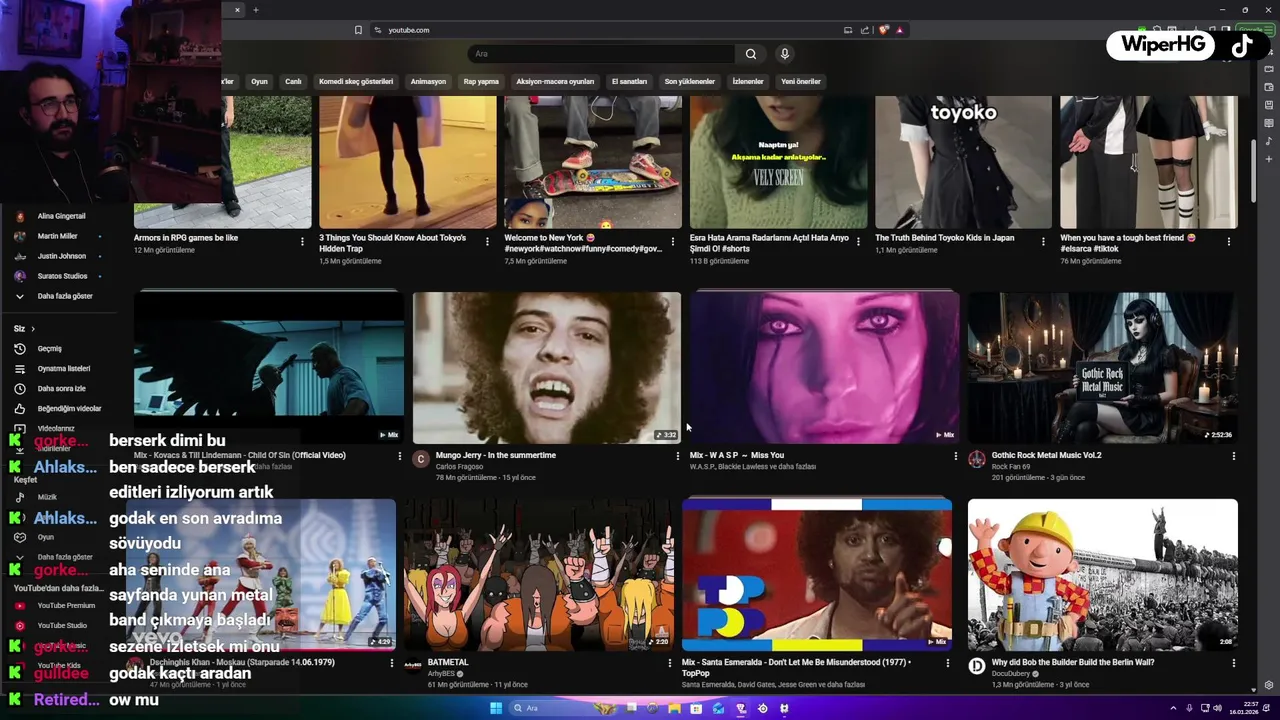Screen dimensions: 1280x720
Task: Play the Gothic Rock Metal Music thumbnail
Action: (x=1102, y=367)
